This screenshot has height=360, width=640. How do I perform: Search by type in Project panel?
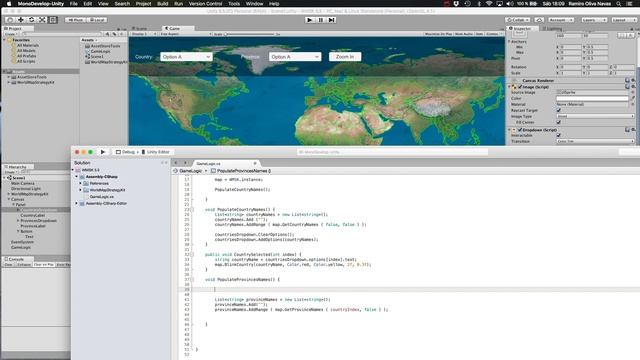click(107, 34)
